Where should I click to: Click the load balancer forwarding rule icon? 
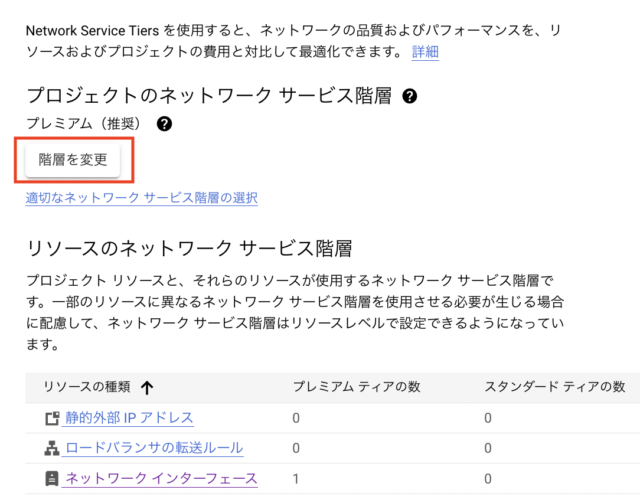click(x=52, y=448)
